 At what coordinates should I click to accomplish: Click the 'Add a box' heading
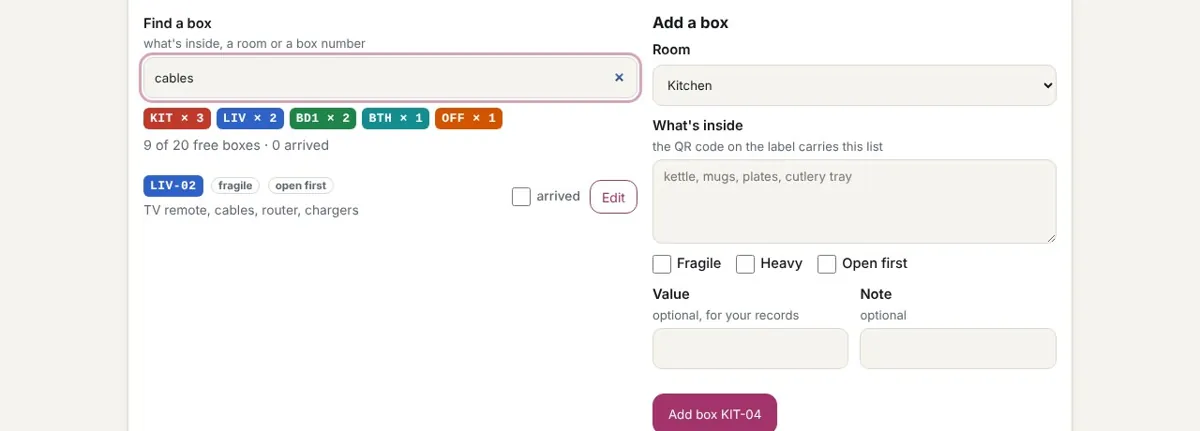click(691, 23)
